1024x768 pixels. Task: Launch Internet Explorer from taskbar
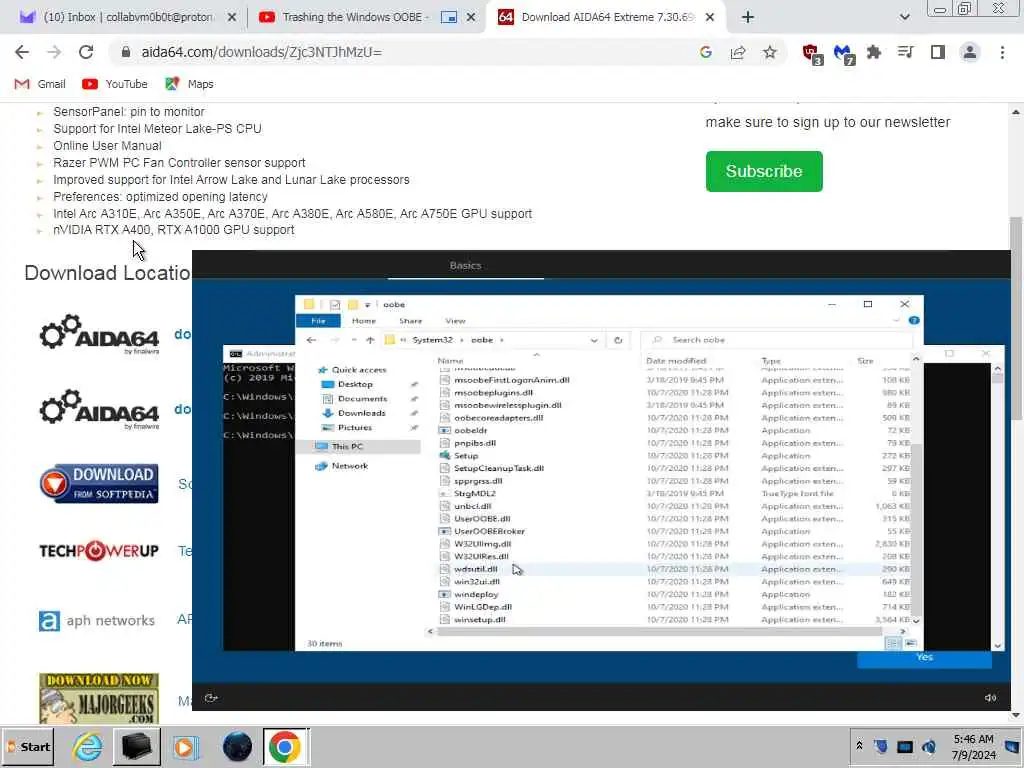[87, 746]
